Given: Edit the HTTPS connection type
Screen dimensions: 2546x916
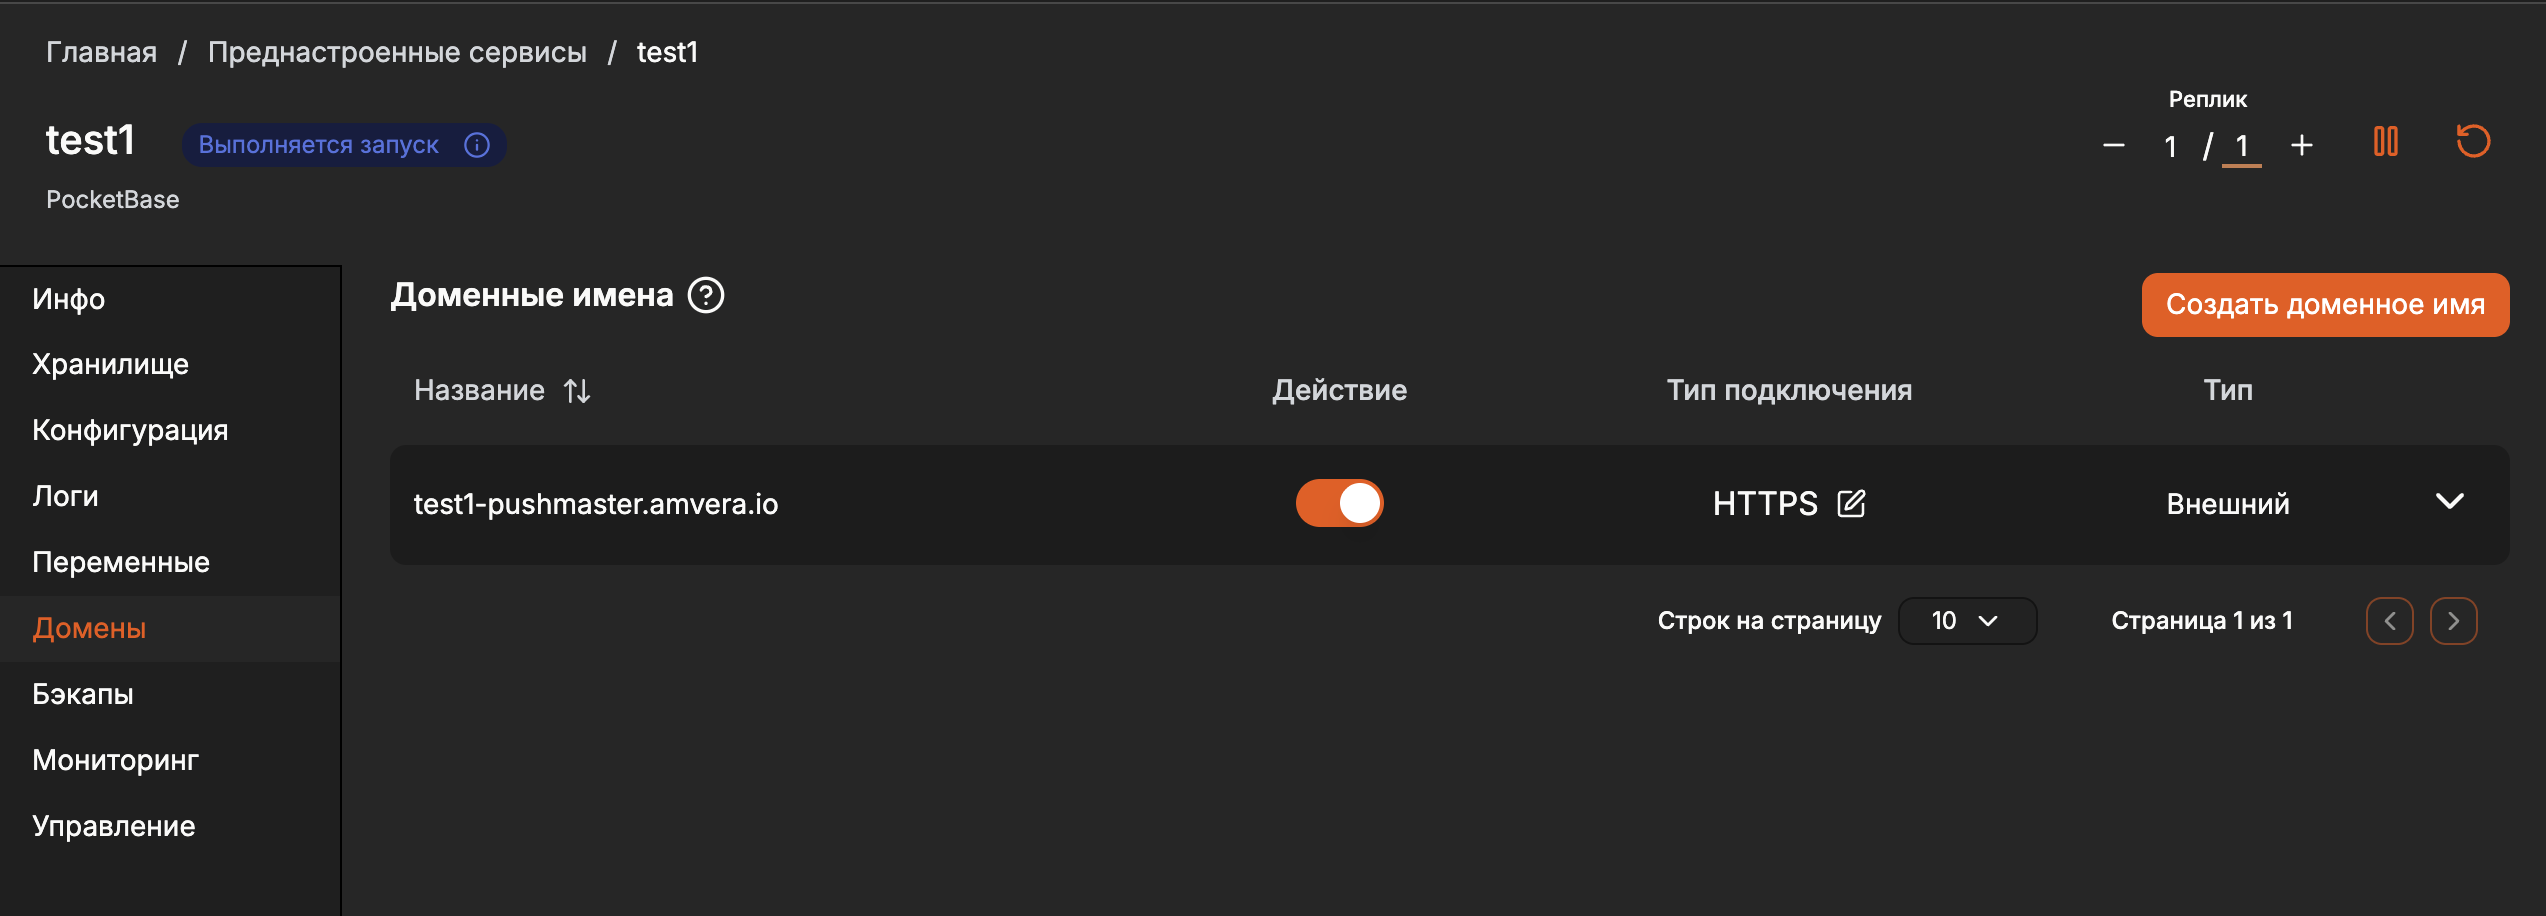Looking at the screenshot, I should click(x=1851, y=503).
